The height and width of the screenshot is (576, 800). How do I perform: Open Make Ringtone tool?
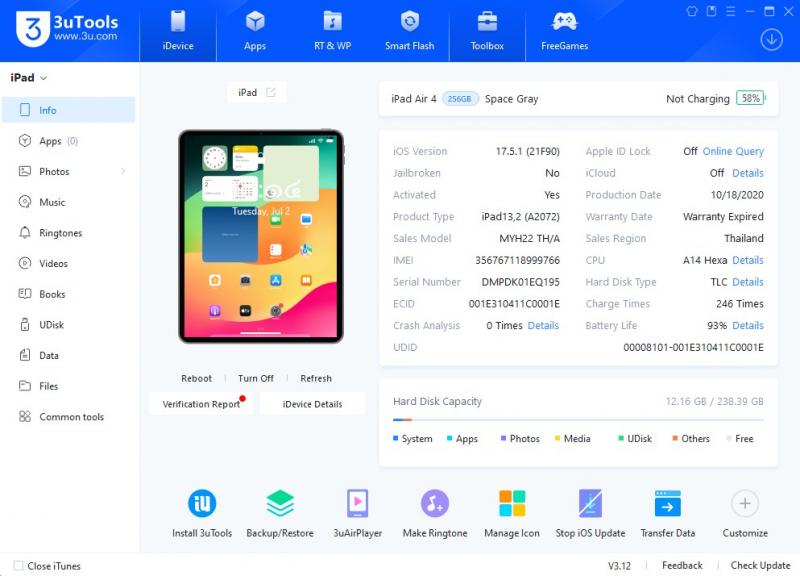(435, 513)
